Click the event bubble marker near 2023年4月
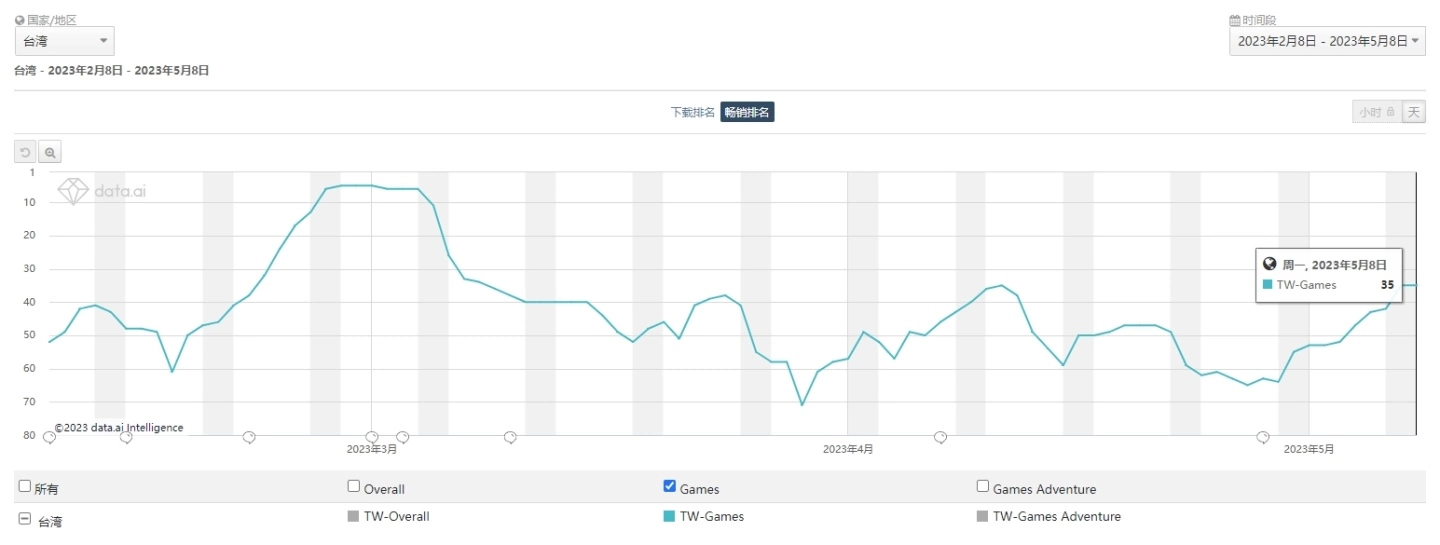 point(940,437)
